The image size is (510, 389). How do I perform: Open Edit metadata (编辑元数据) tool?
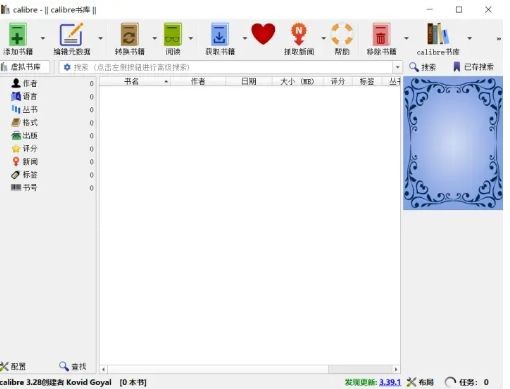coord(72,35)
